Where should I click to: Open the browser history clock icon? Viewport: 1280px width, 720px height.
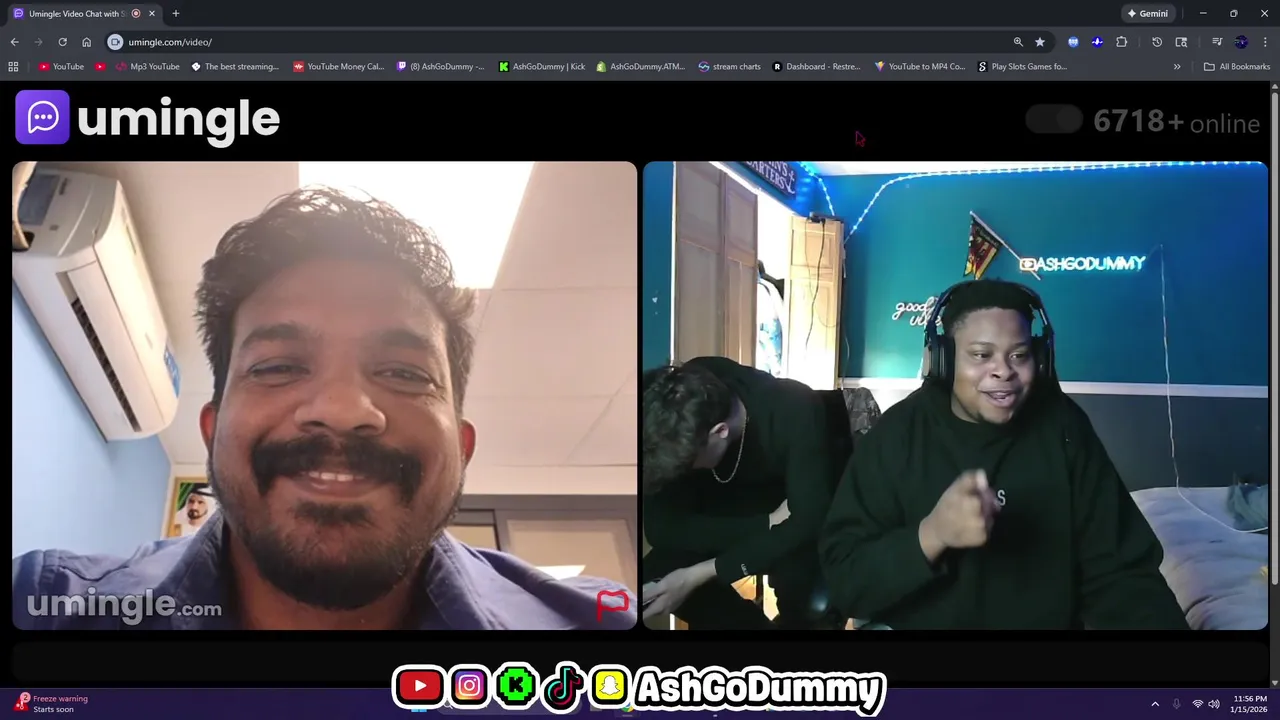tap(1157, 42)
